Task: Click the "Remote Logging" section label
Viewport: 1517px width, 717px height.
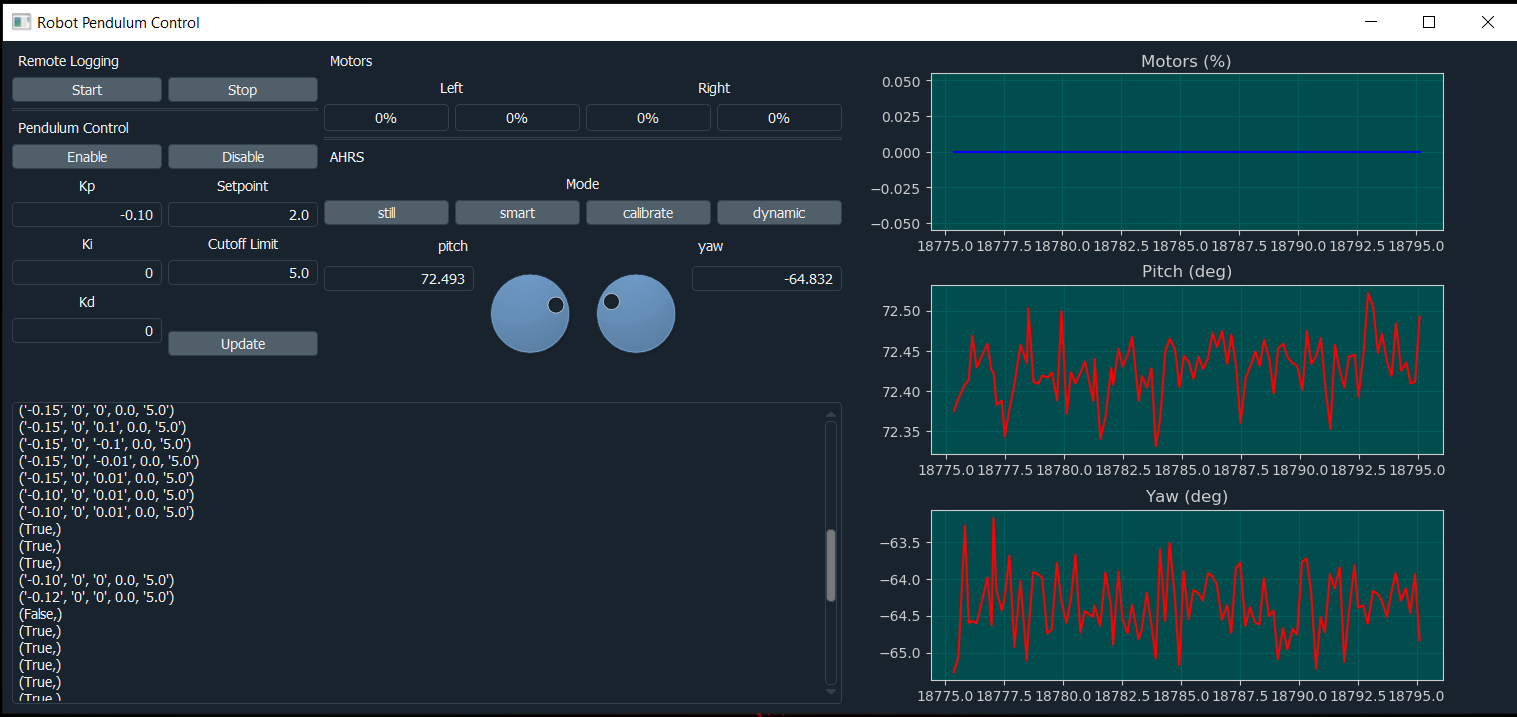Action: [68, 61]
